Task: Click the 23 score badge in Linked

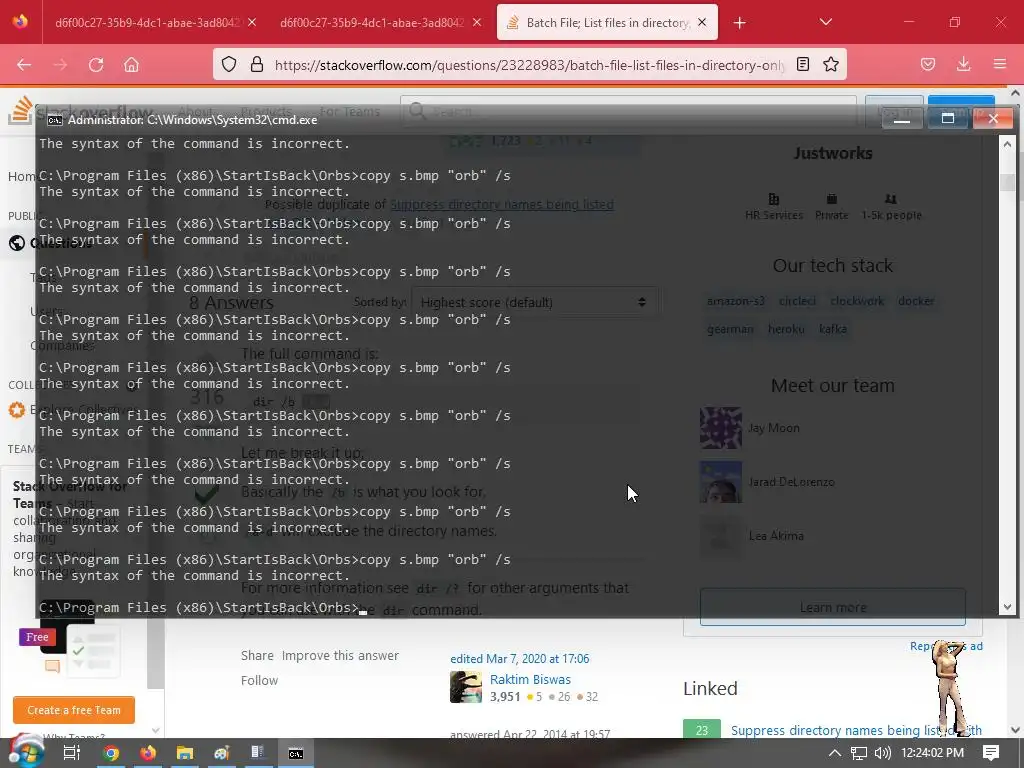Action: click(702, 730)
